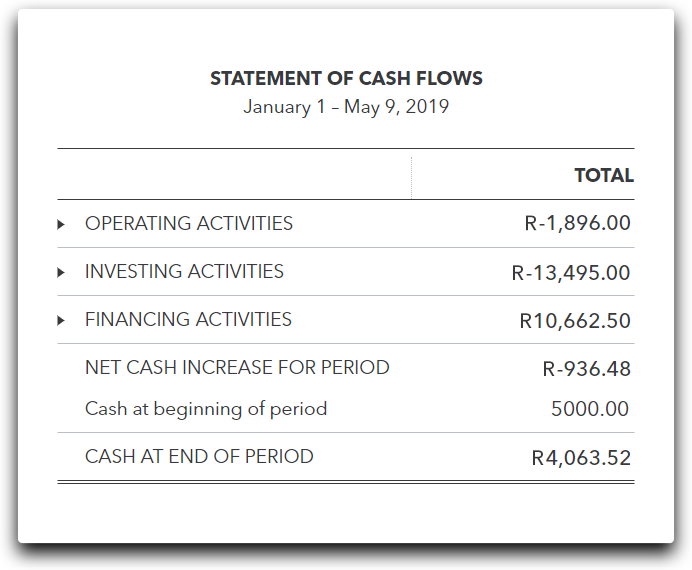Click the CASH AT END OF PERIOD label
This screenshot has height=570, width=692.
pos(199,457)
